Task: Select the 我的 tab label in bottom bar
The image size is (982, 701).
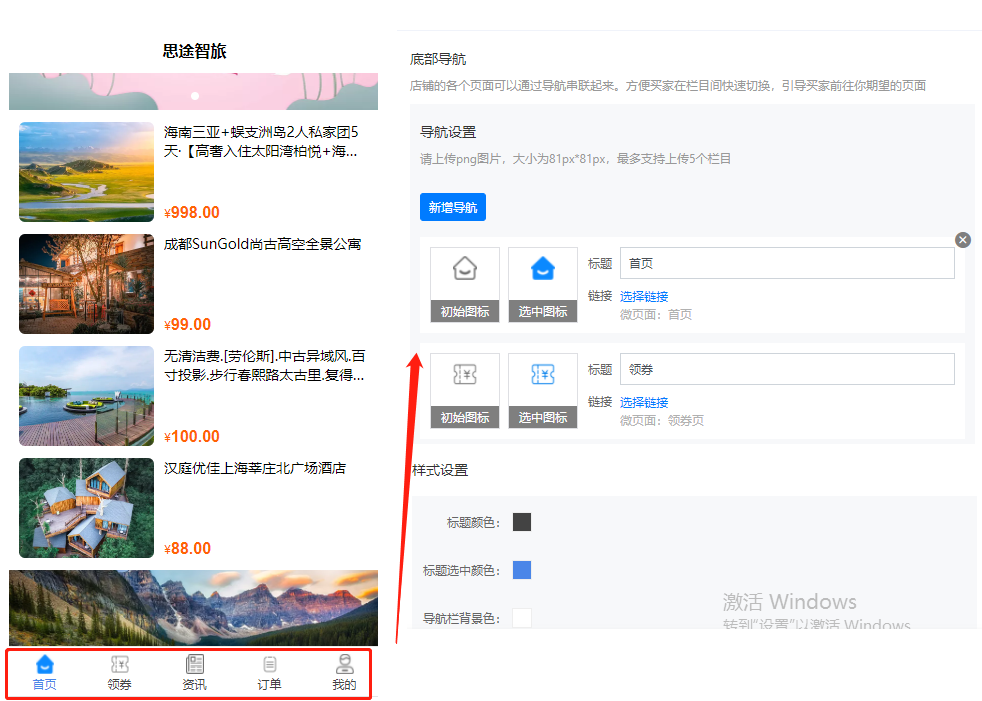Action: [344, 685]
